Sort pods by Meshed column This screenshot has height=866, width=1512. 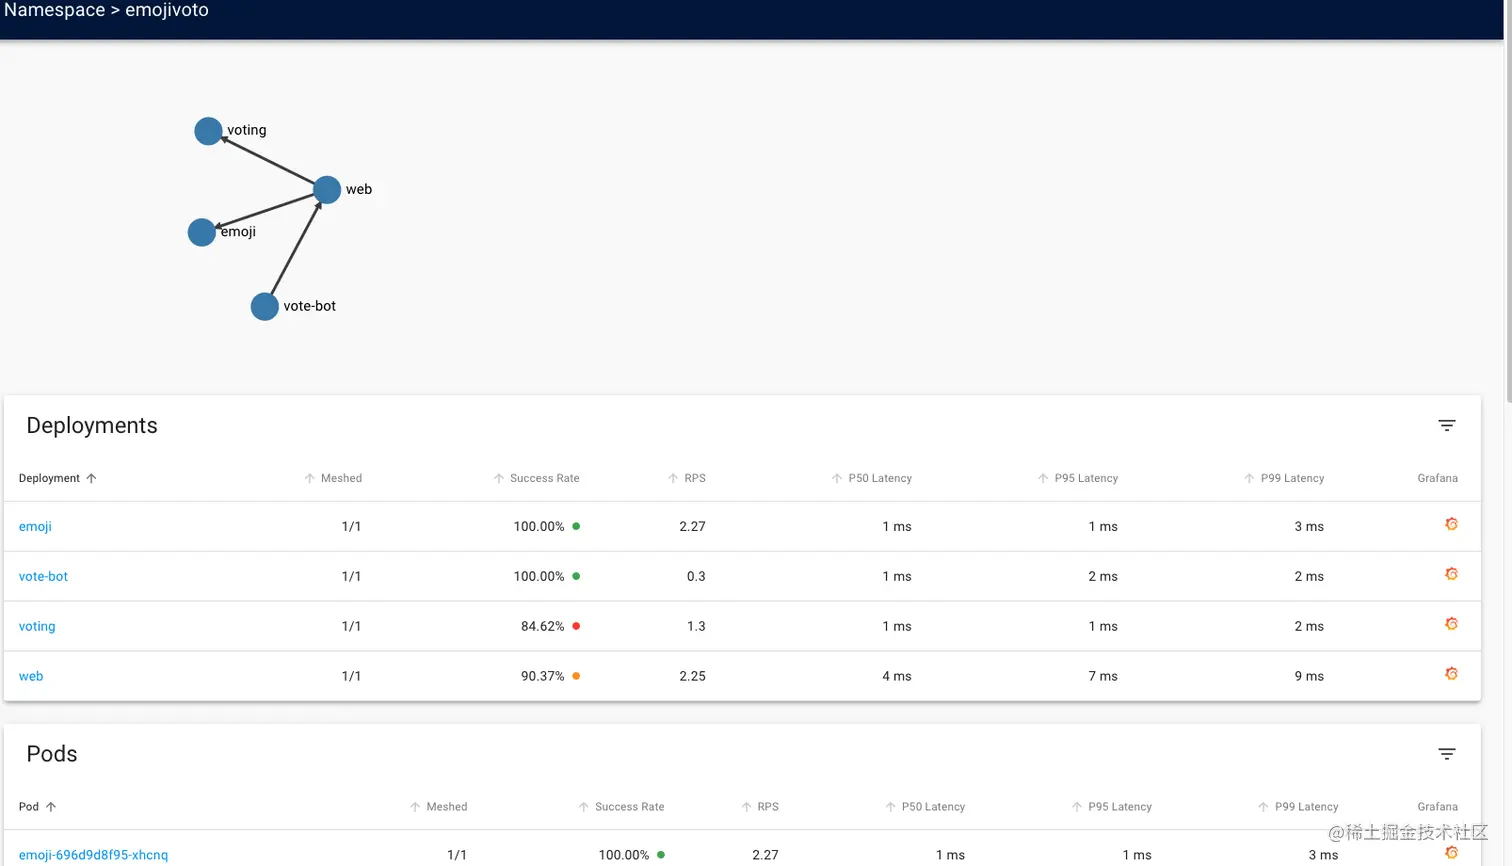tap(438, 807)
